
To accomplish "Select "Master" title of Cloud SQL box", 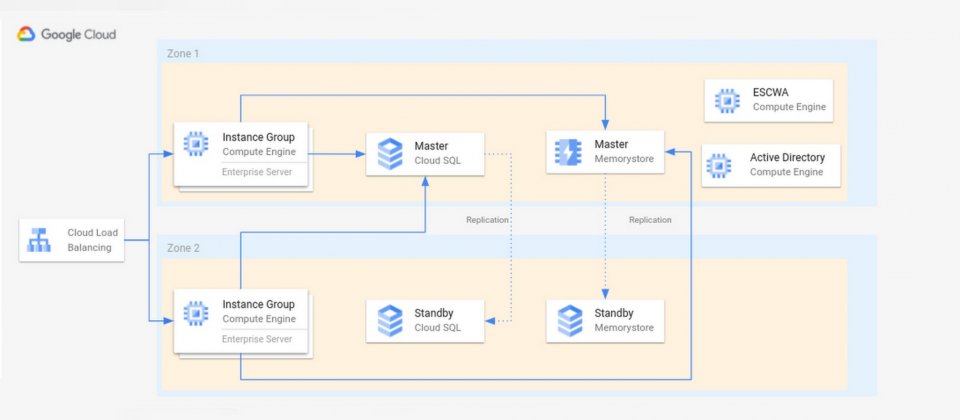I will click(431, 146).
